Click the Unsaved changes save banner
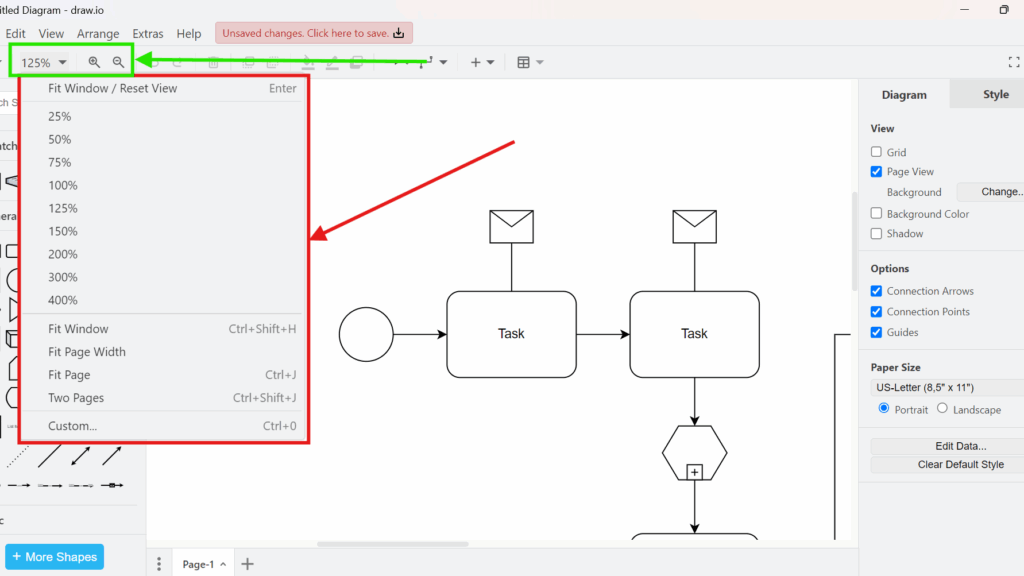1024x576 pixels. point(313,32)
